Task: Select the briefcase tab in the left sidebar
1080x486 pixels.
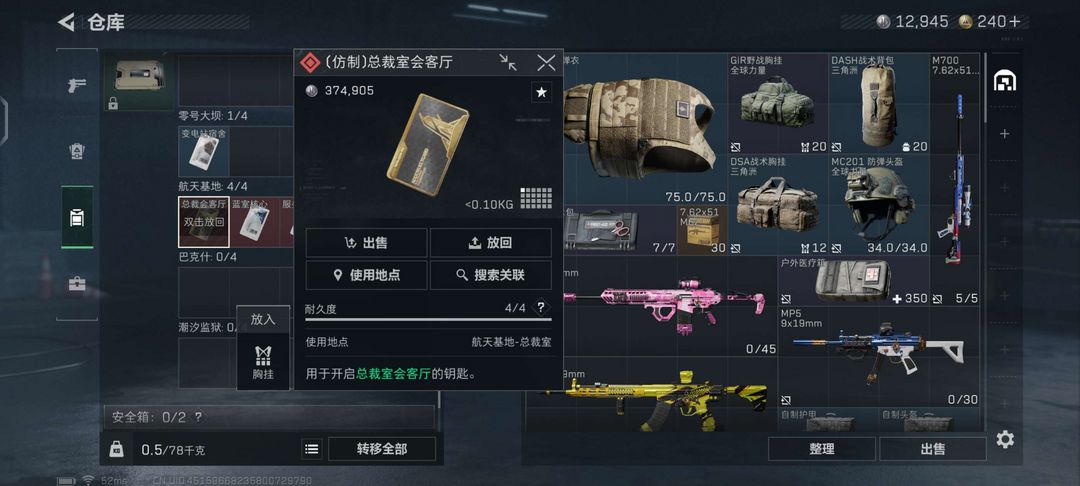Action: click(x=76, y=283)
